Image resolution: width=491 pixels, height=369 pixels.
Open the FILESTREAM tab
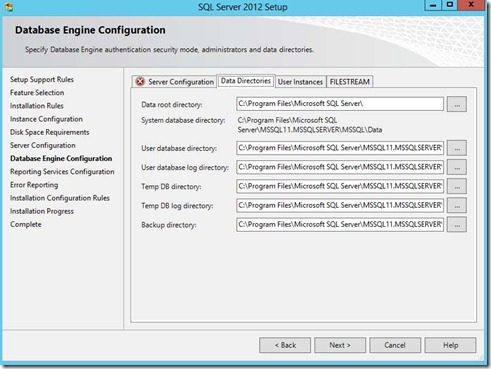point(350,82)
